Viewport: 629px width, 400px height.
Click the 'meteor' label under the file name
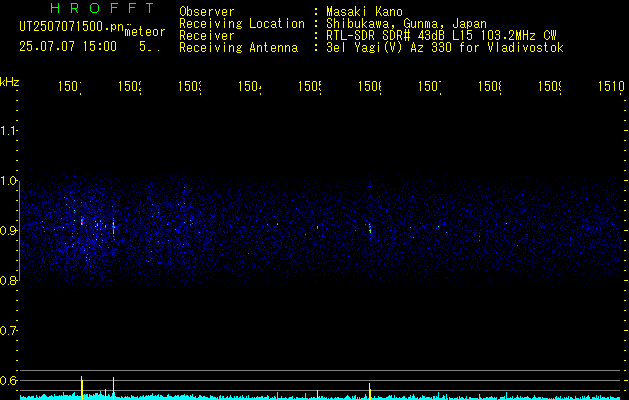(145, 32)
